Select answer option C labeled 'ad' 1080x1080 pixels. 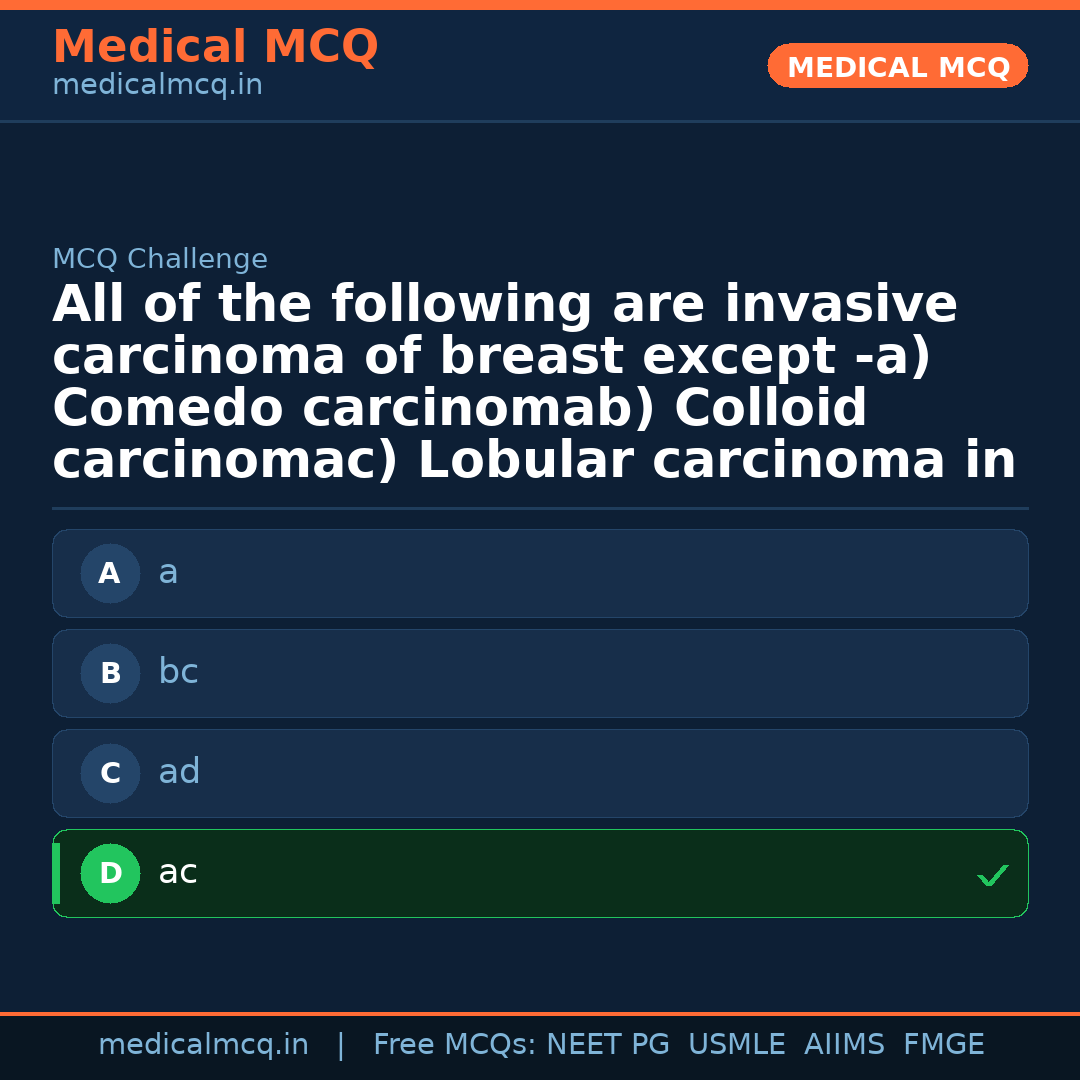tap(540, 773)
